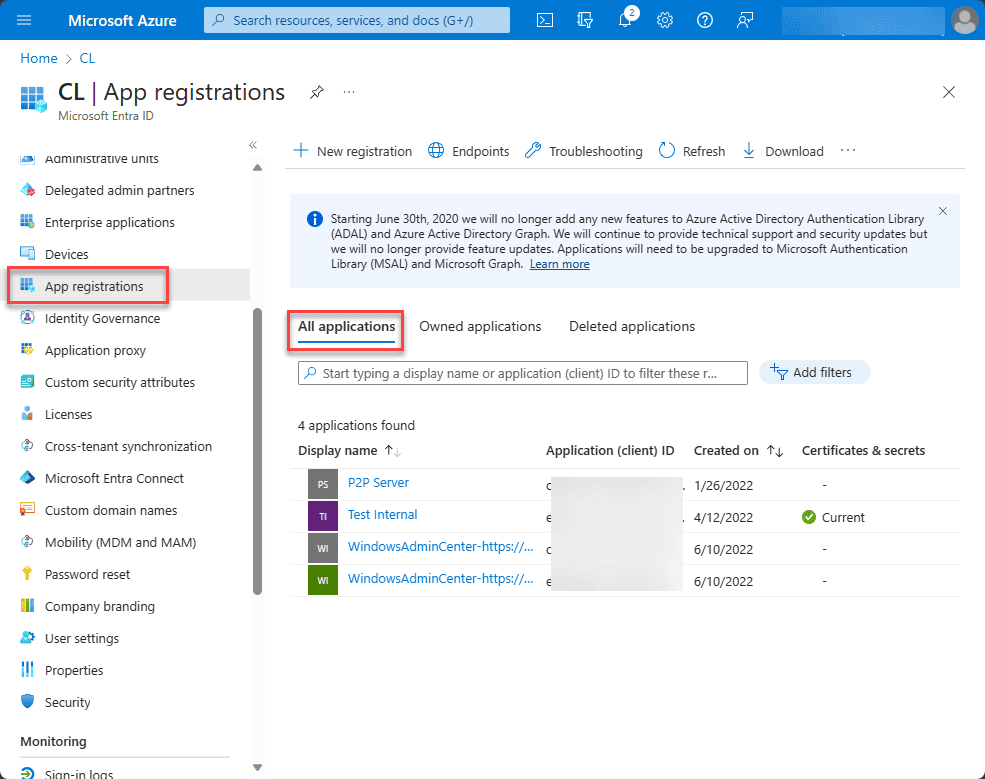This screenshot has width=985, height=779.
Task: Open the WindowsAdminCenter app with gray icon
Action: (x=440, y=547)
